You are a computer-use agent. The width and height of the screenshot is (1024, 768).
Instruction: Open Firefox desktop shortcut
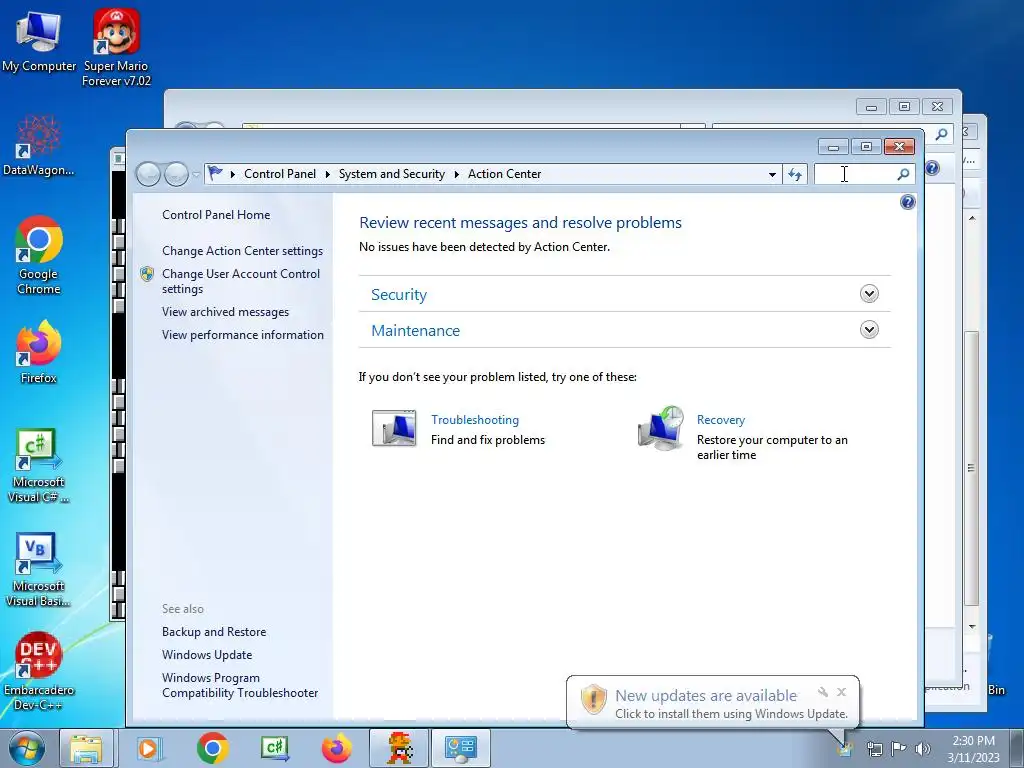(x=38, y=353)
